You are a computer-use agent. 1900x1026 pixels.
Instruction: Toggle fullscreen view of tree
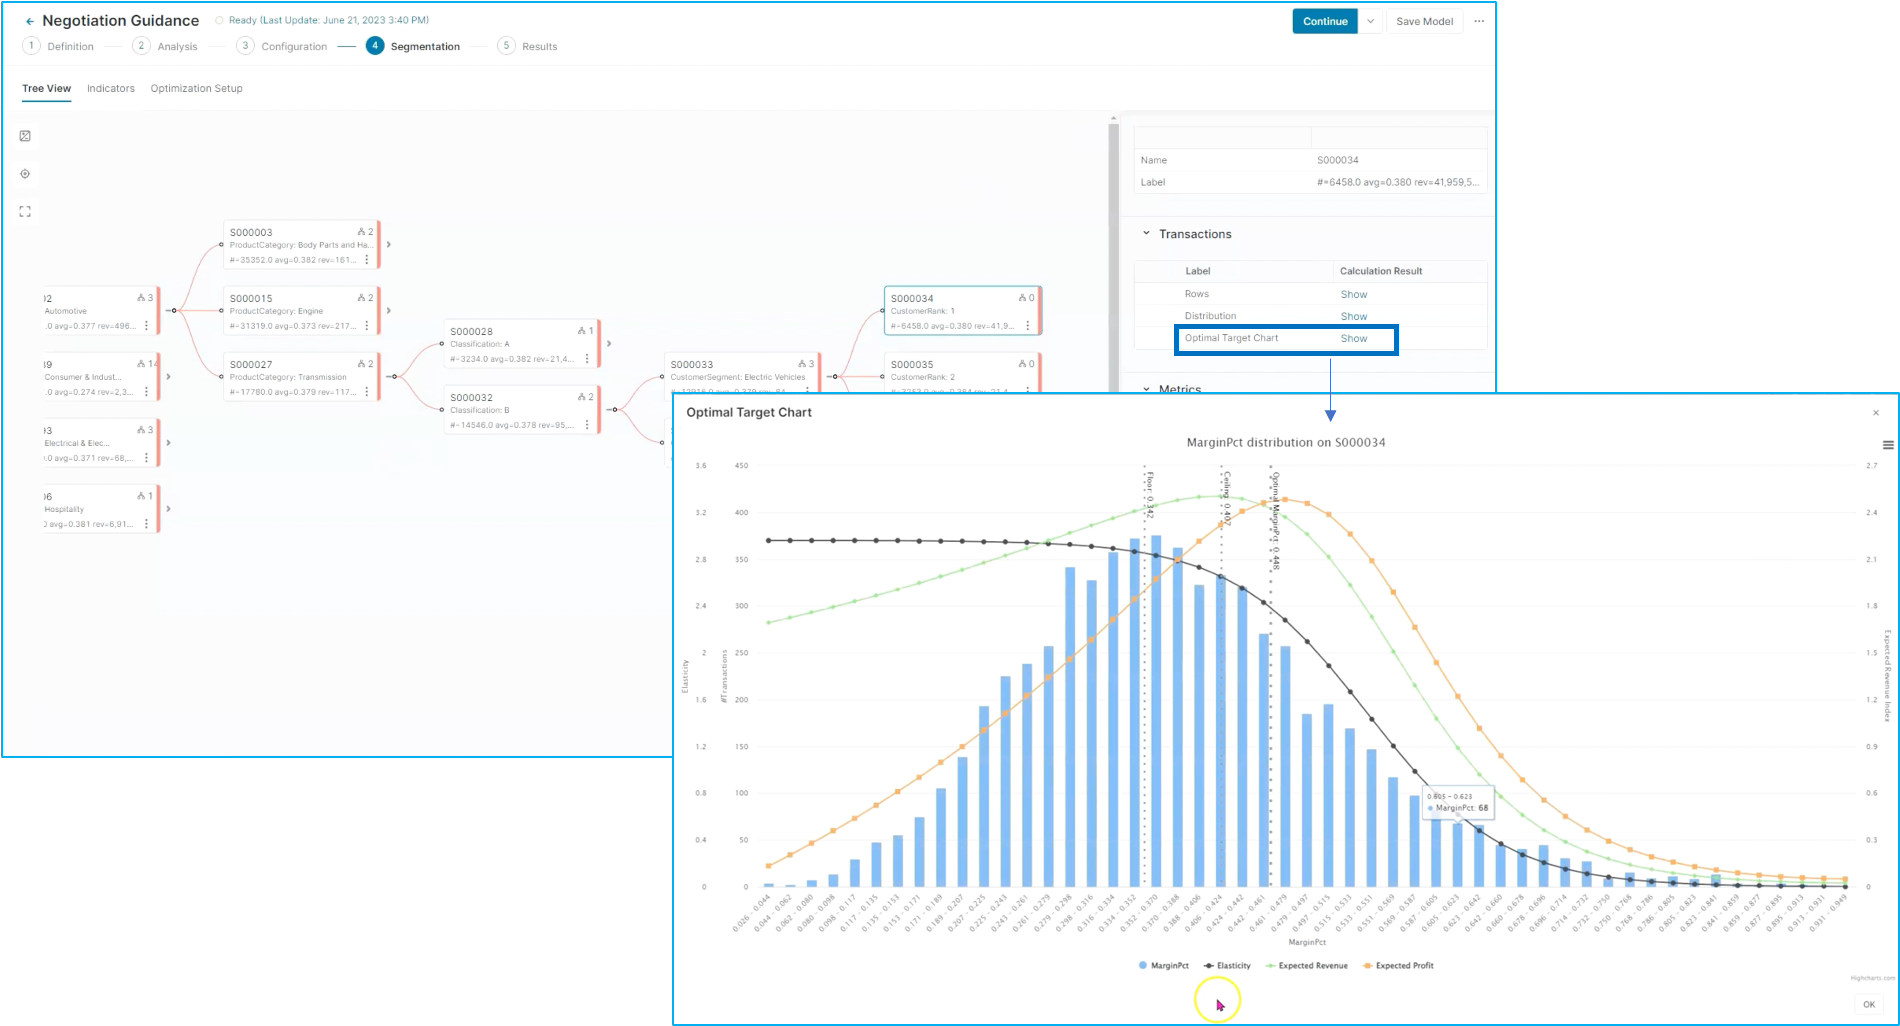25,212
